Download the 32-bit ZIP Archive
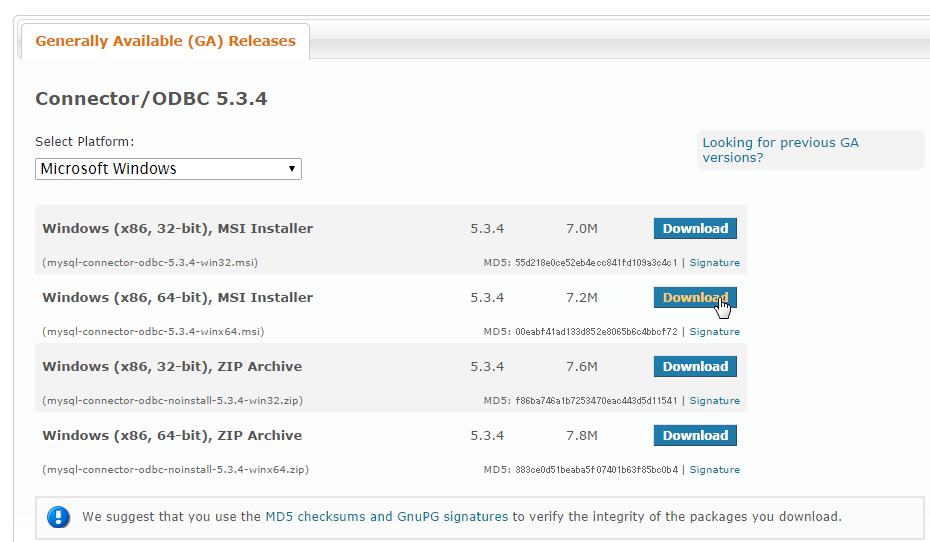 (x=695, y=366)
